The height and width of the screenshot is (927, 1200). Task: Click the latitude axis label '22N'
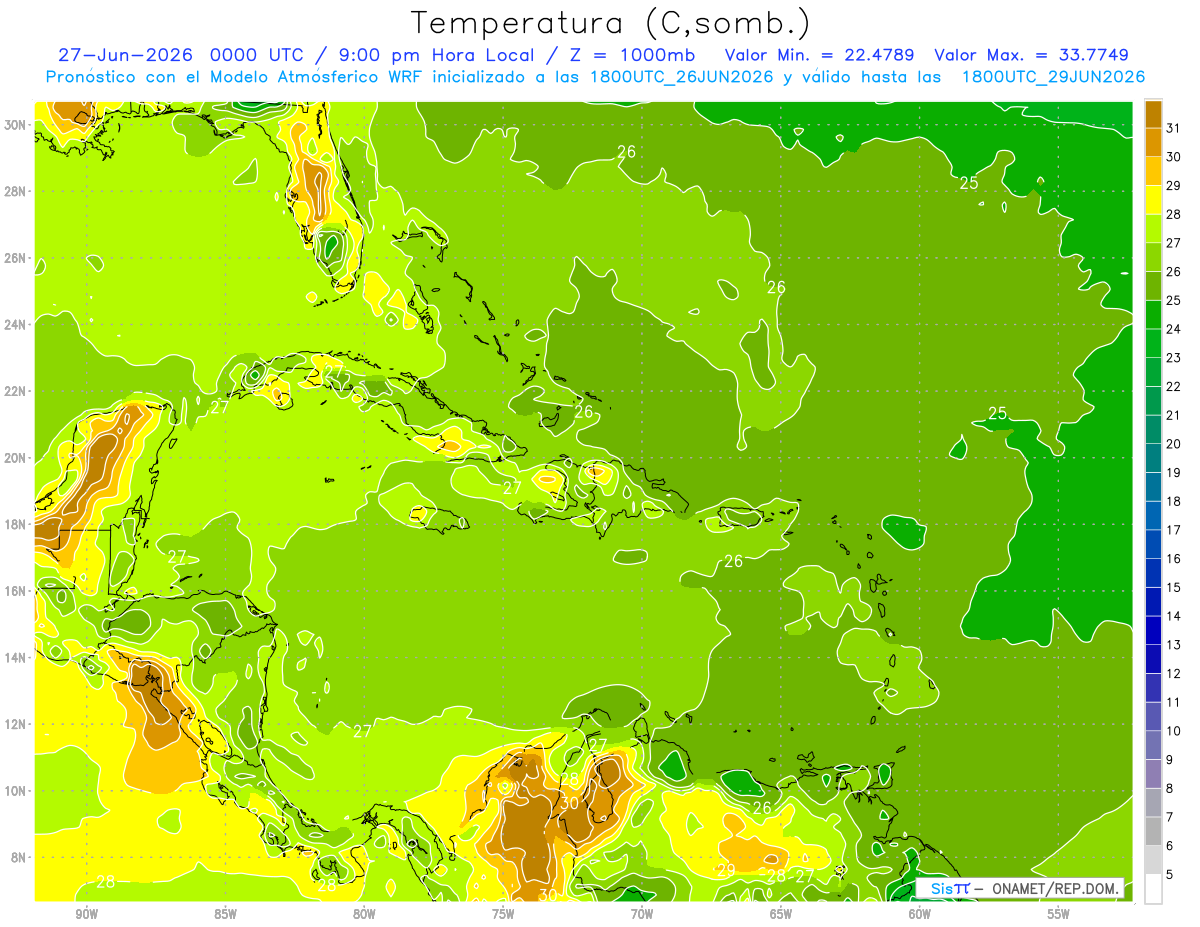(x=15, y=391)
